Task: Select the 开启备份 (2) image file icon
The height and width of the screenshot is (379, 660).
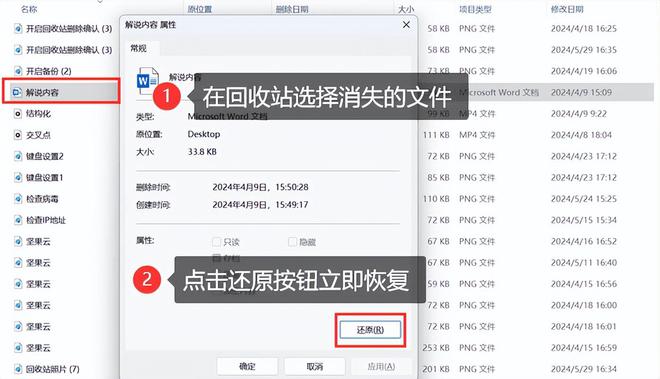Action: pos(18,71)
